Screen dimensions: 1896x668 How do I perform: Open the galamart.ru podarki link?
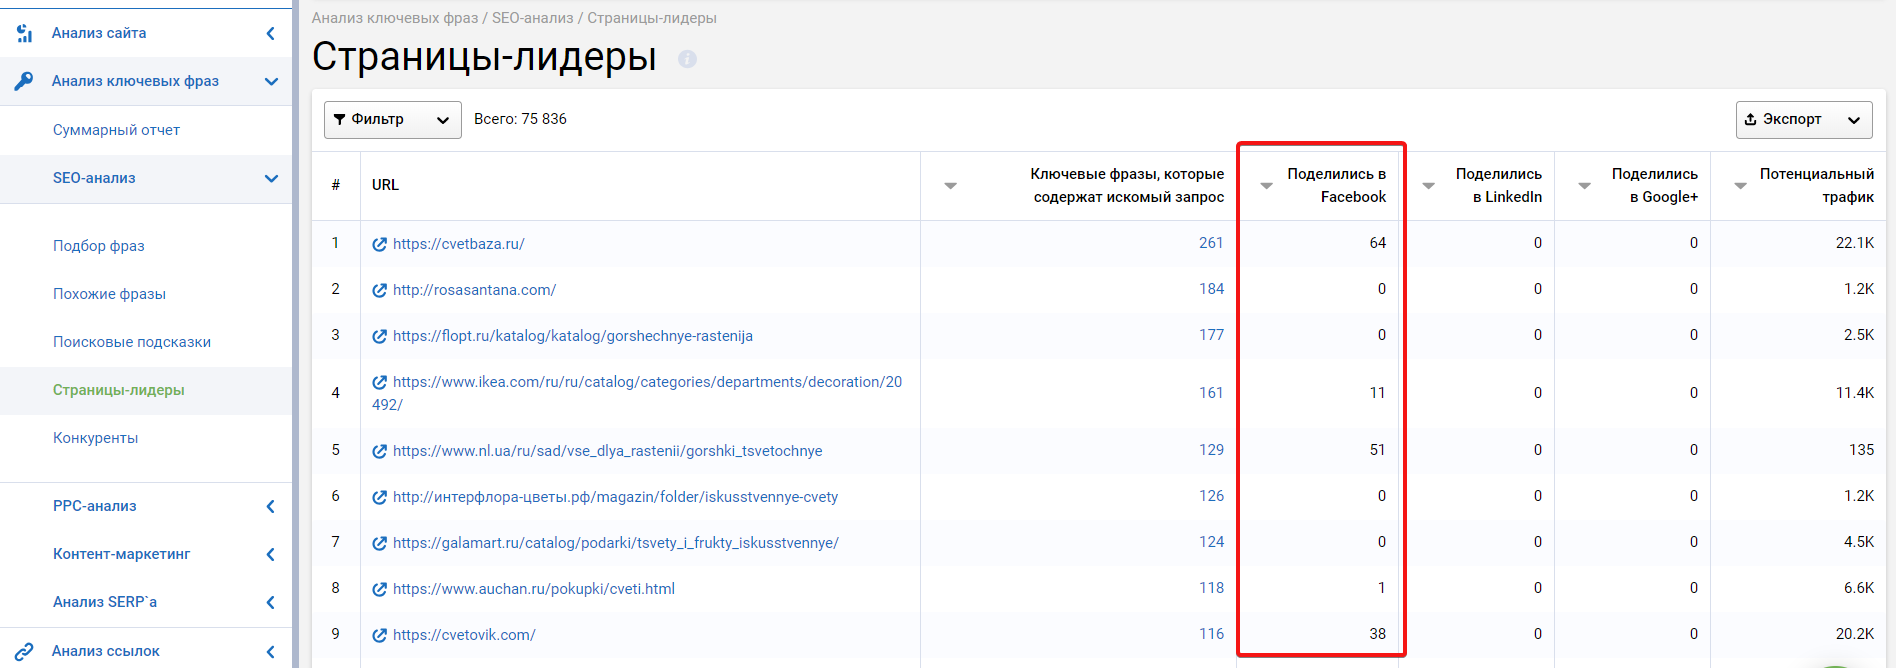point(616,543)
